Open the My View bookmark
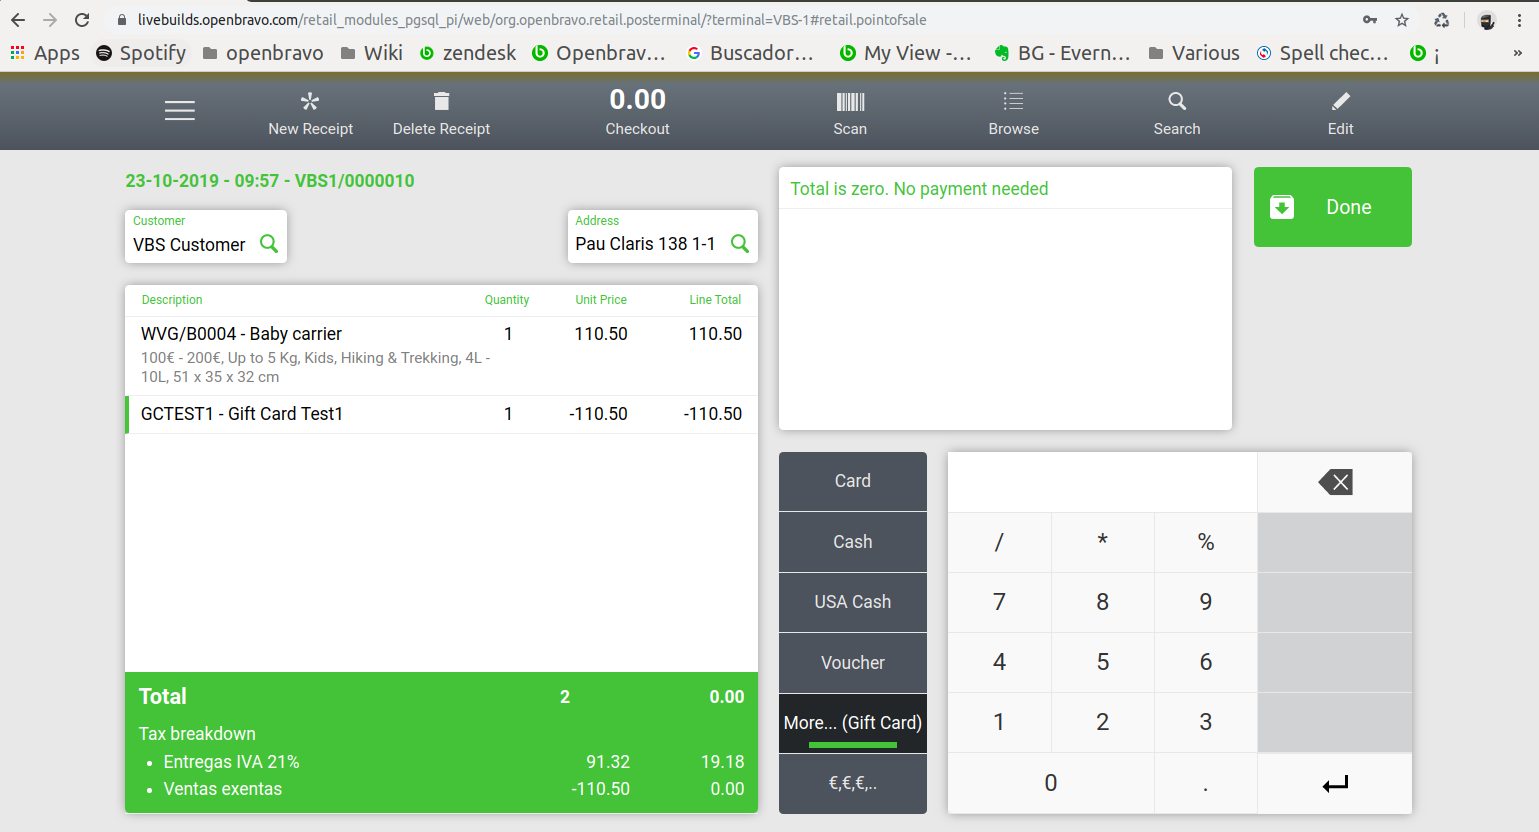This screenshot has height=832, width=1539. 906,53
